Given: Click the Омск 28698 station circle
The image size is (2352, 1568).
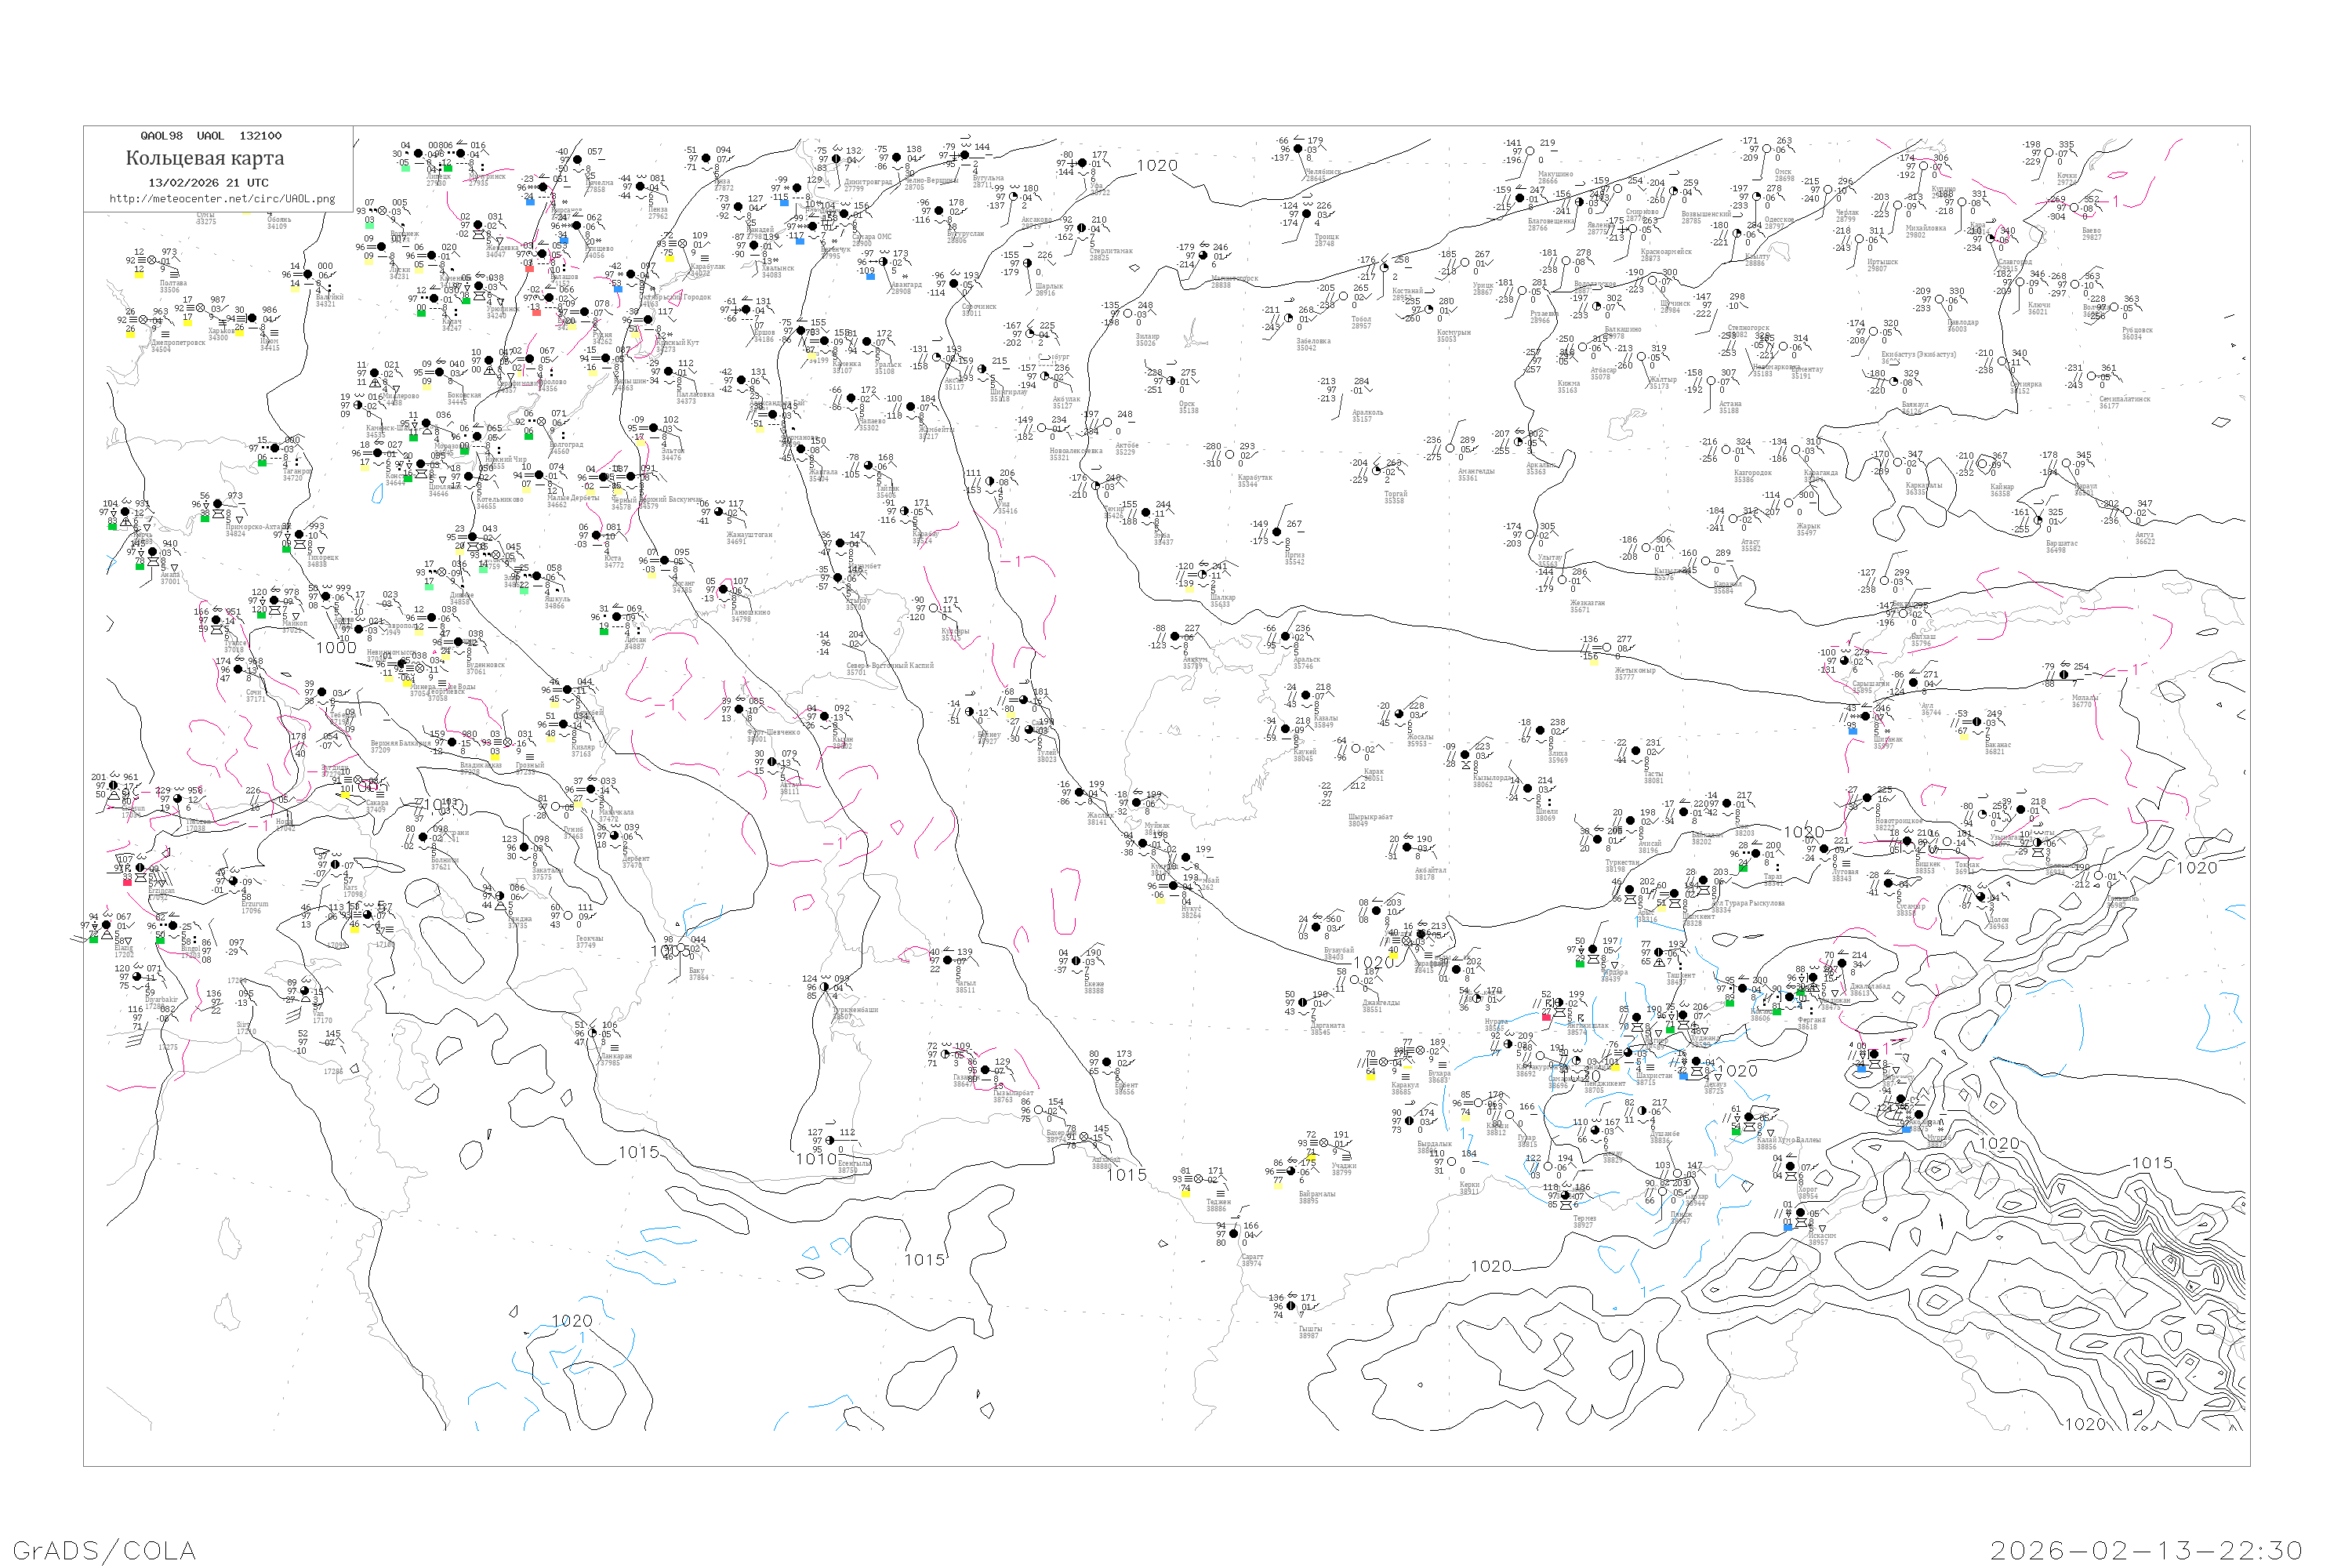Looking at the screenshot, I should [1766, 150].
